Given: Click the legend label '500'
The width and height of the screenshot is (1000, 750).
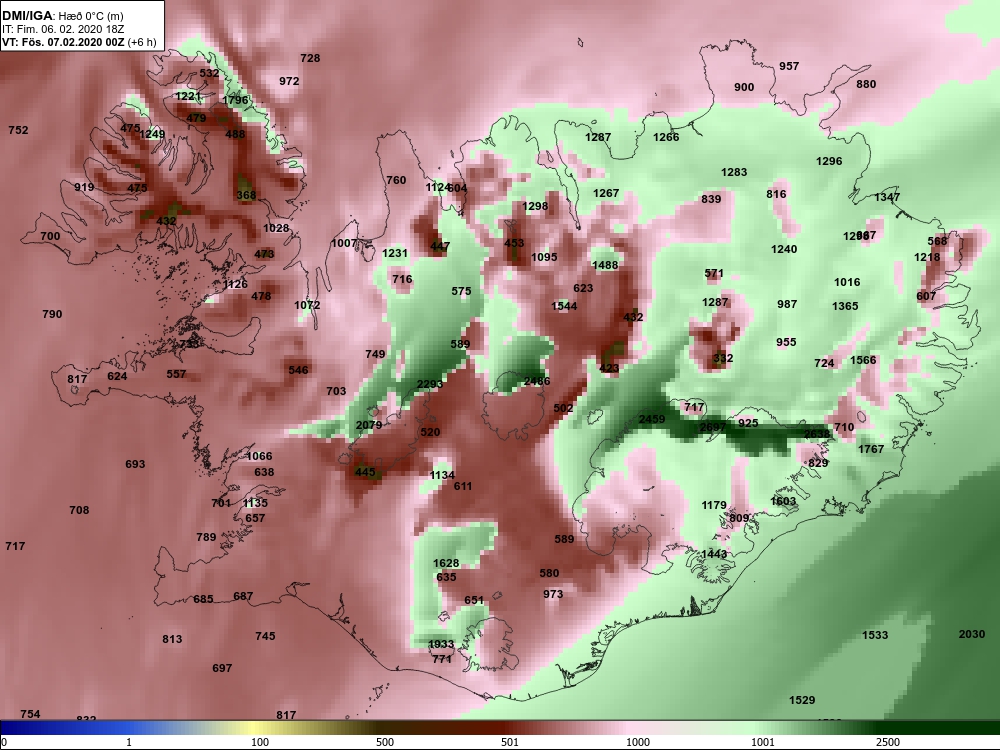Looking at the screenshot, I should tap(385, 742).
